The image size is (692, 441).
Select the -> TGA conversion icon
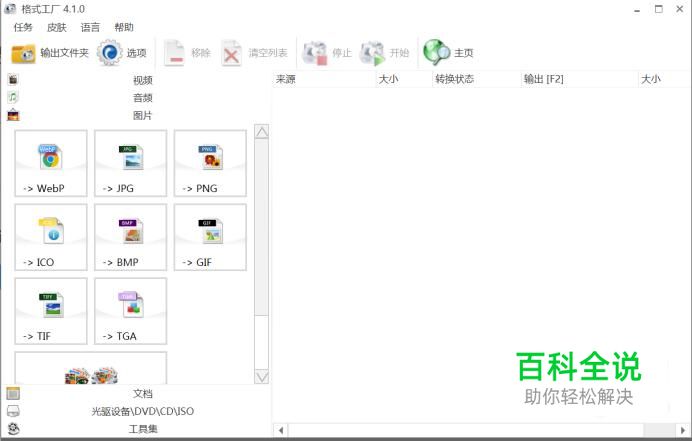pos(131,311)
